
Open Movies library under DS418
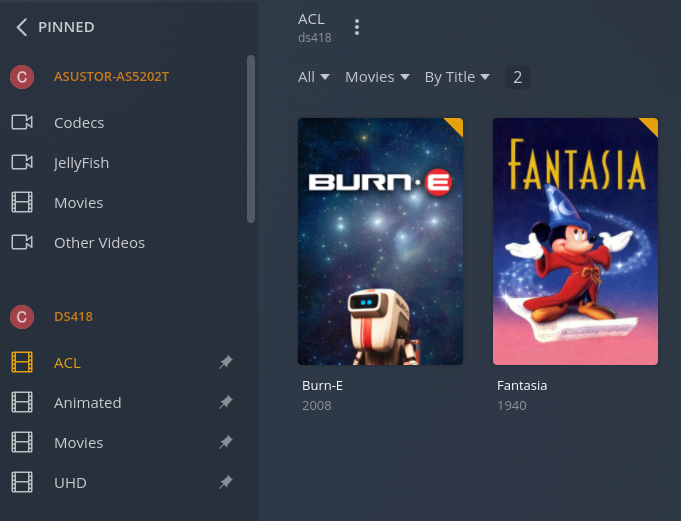[x=79, y=443]
